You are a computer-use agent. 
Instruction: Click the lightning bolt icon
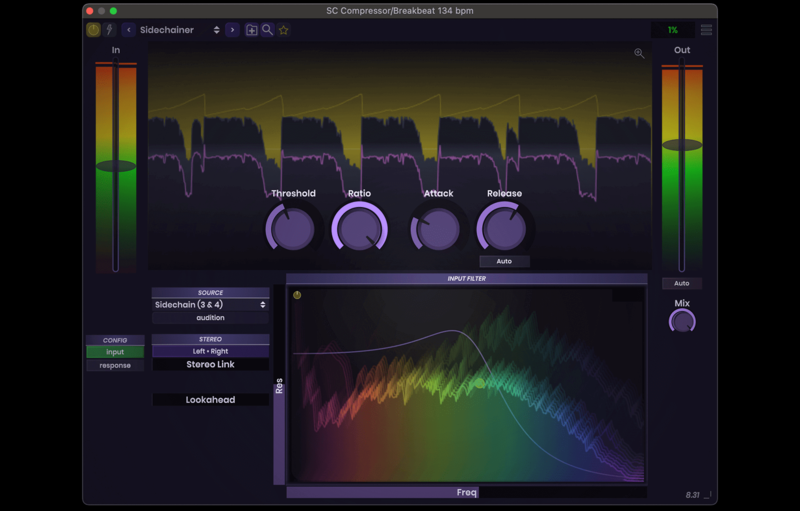(x=109, y=30)
